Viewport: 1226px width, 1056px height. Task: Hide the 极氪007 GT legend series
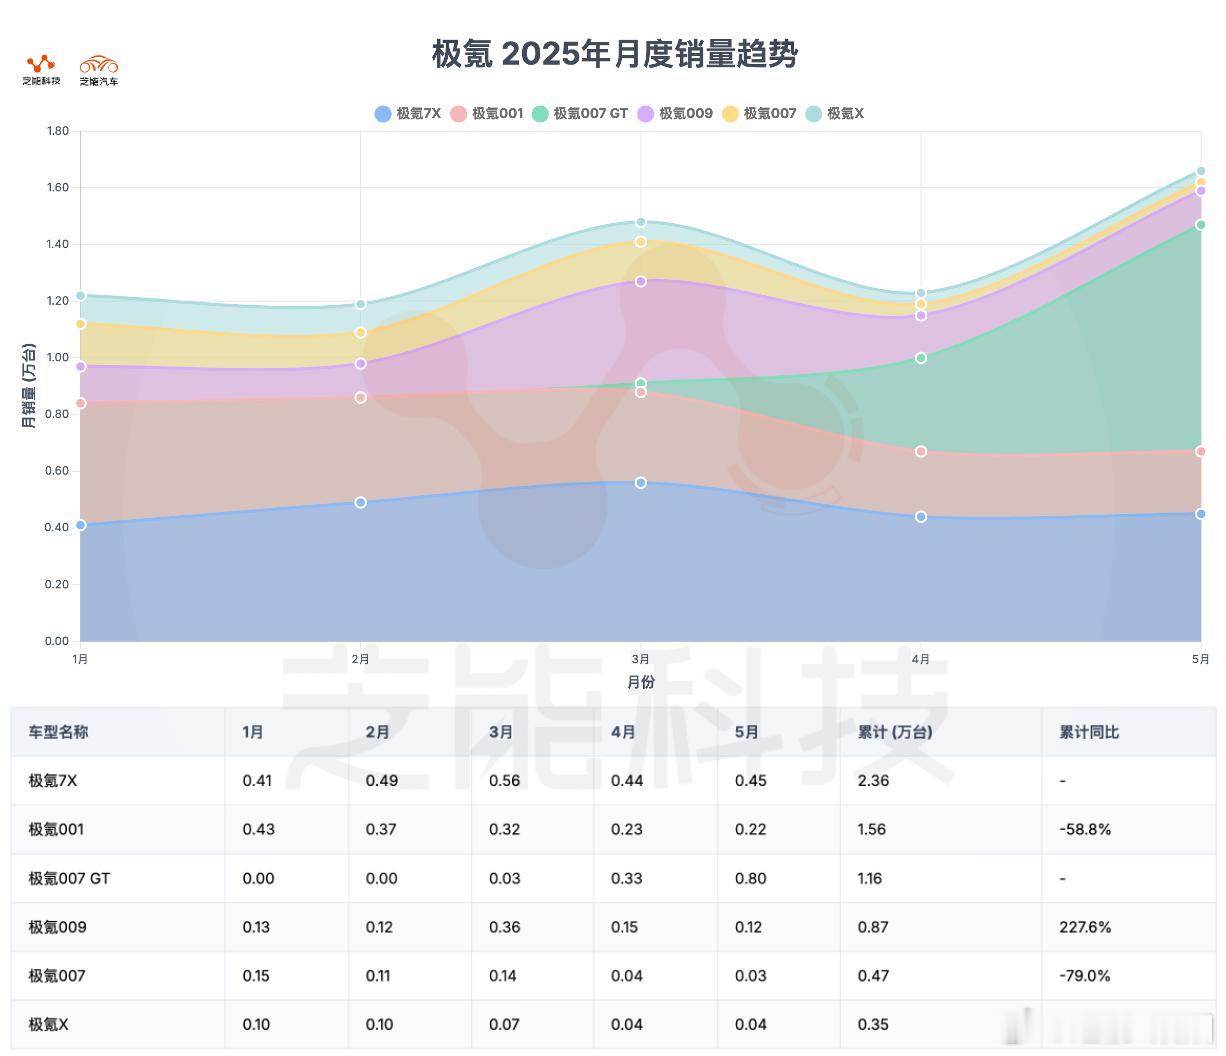tap(581, 113)
